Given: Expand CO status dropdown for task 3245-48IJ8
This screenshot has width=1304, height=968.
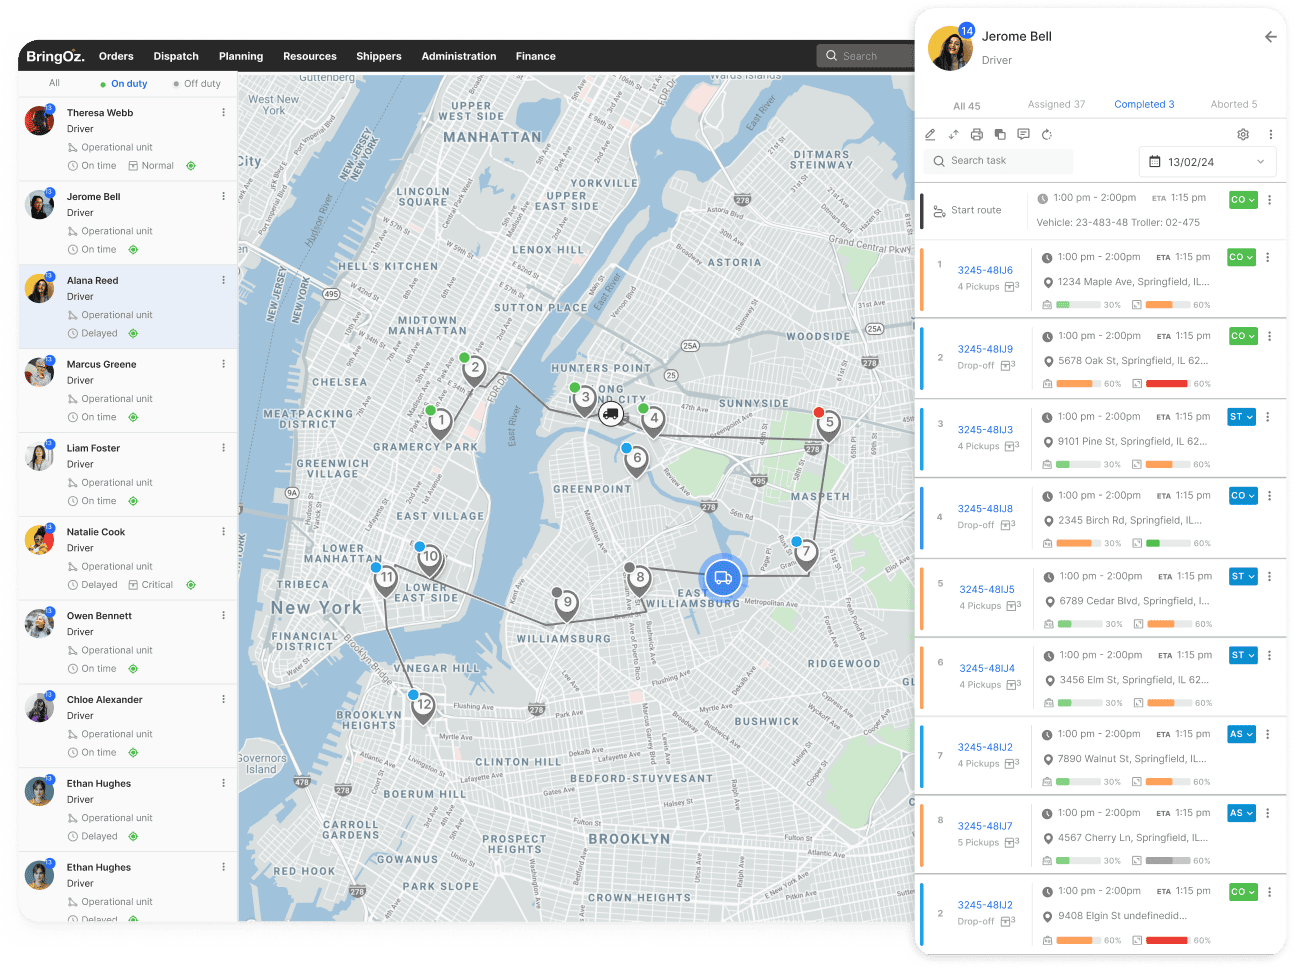Looking at the screenshot, I should 1243,496.
